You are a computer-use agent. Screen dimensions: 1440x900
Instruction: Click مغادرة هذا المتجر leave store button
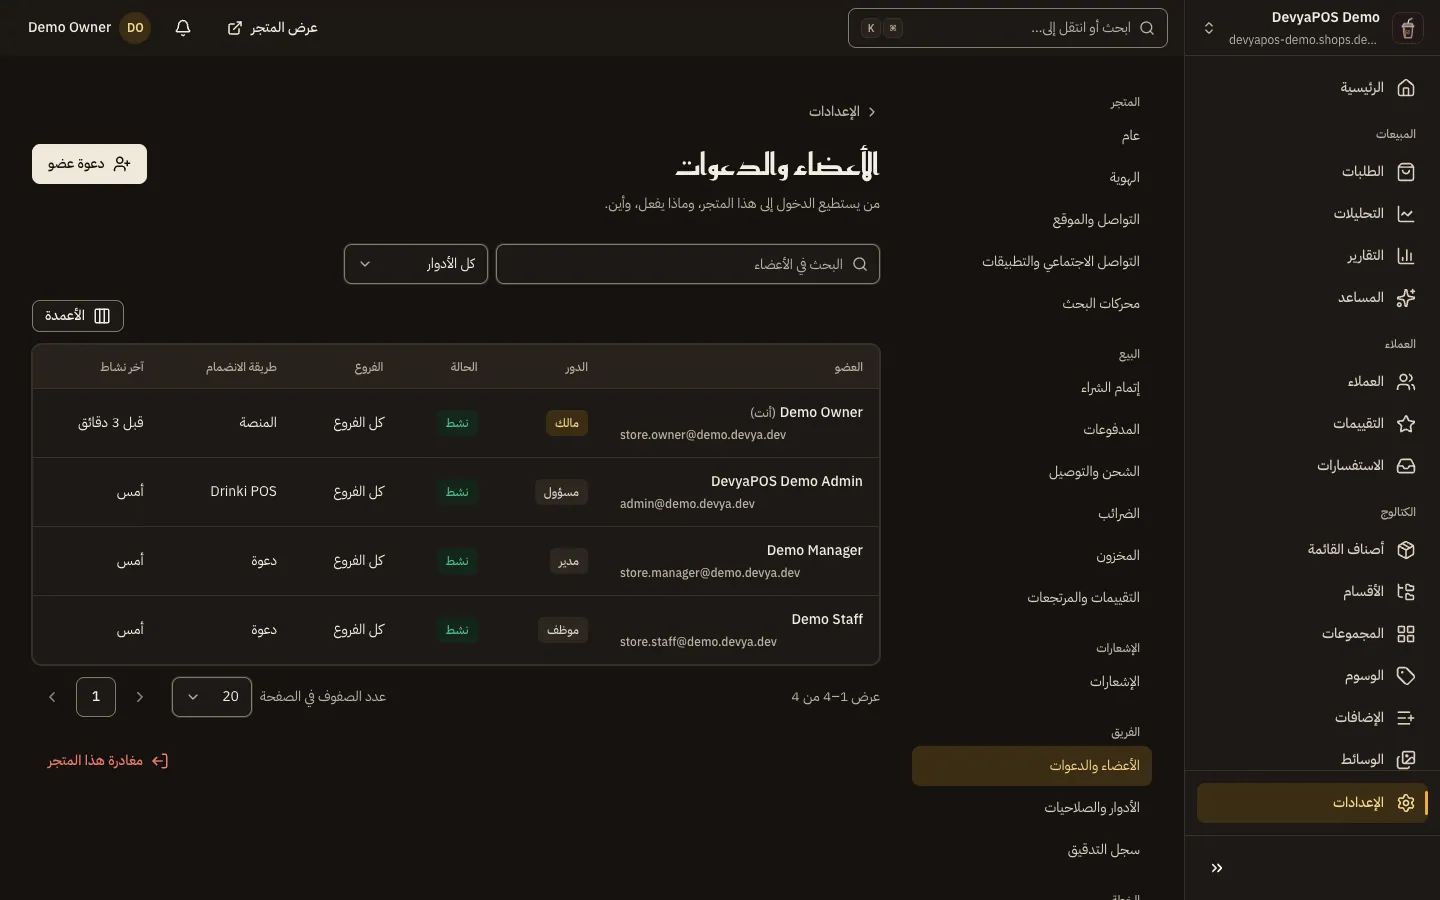click(108, 761)
